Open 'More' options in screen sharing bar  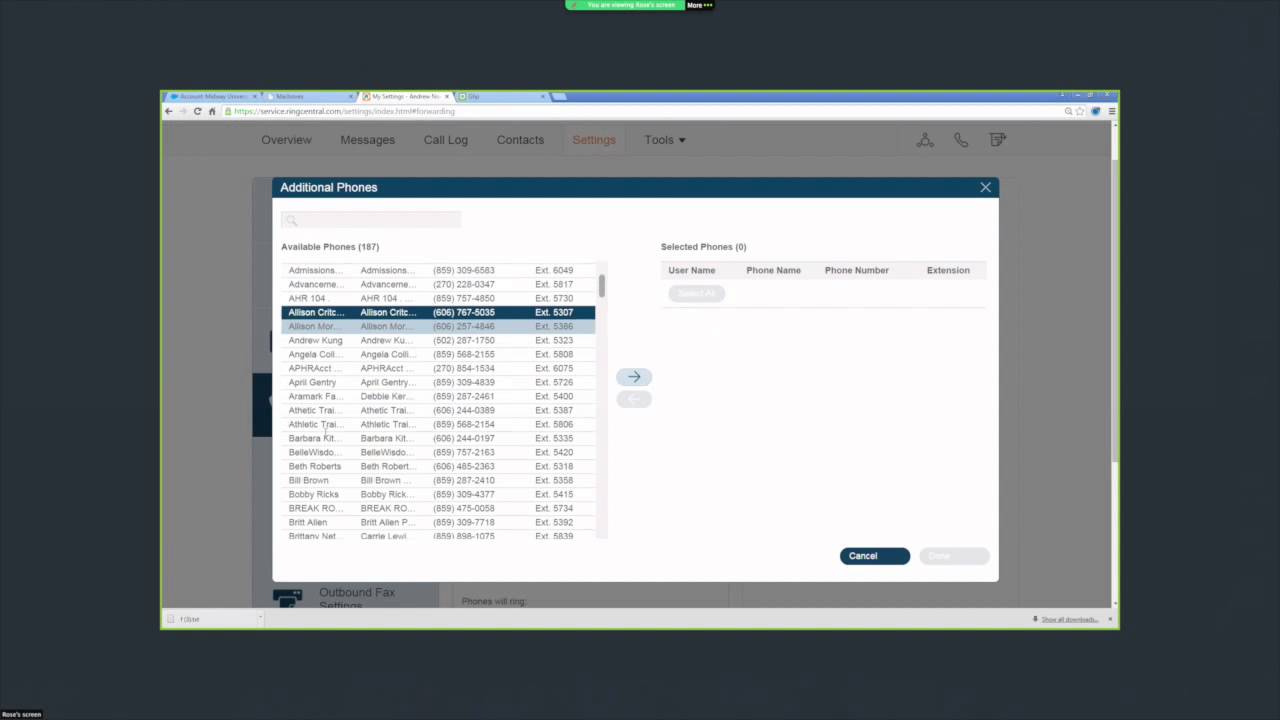[x=699, y=5]
